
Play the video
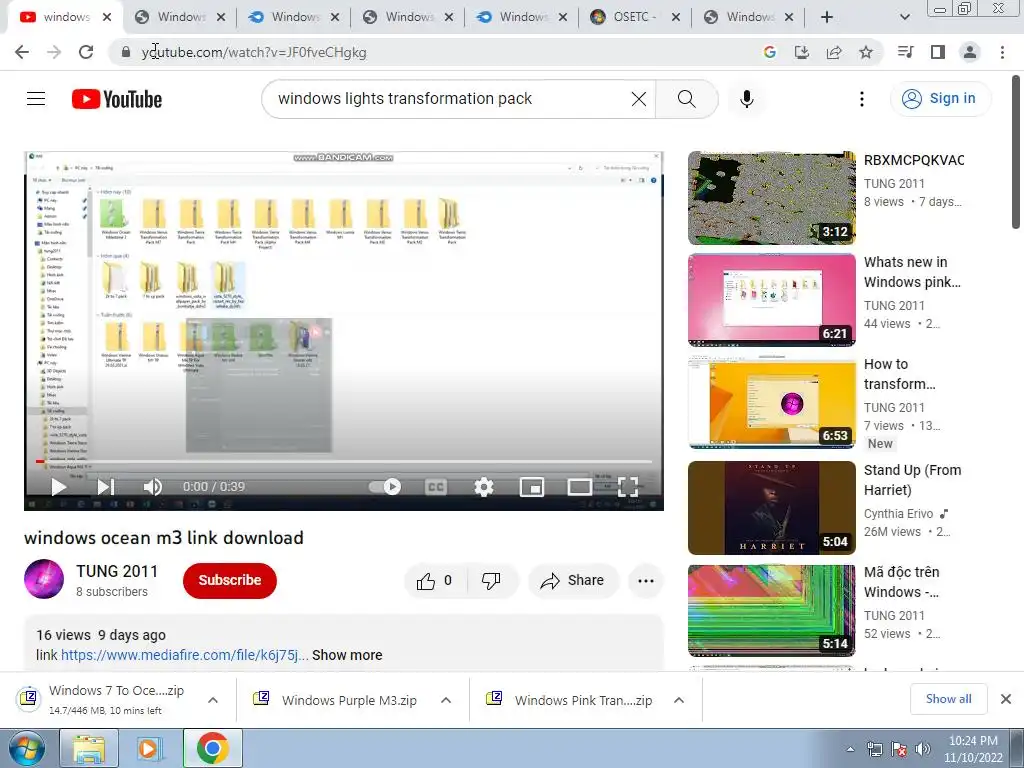click(59, 487)
